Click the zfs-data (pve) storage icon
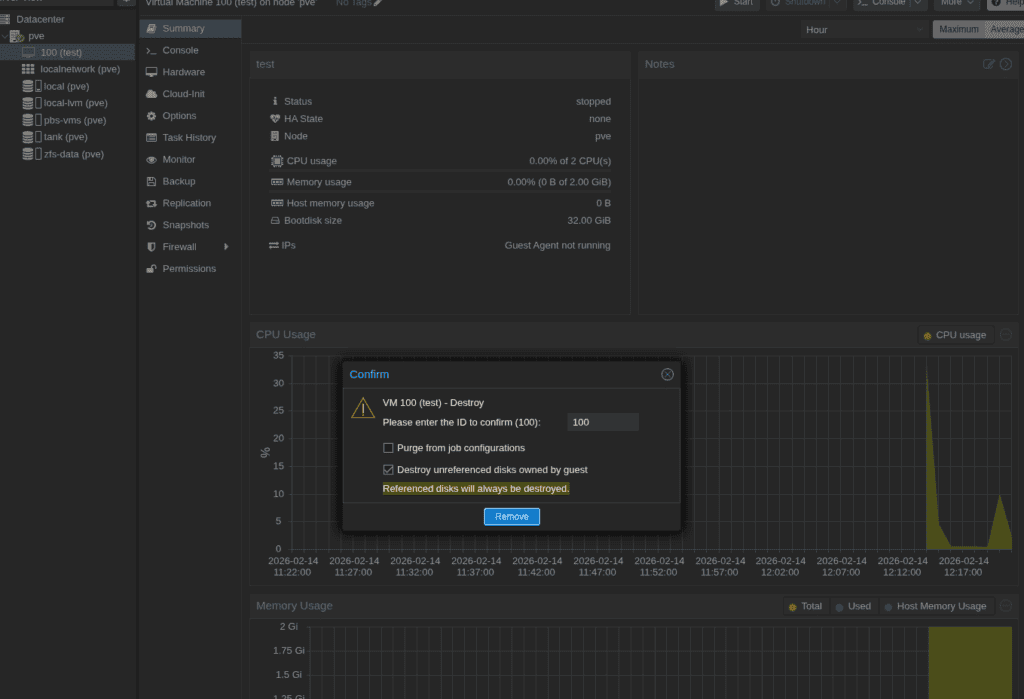 click(28, 154)
